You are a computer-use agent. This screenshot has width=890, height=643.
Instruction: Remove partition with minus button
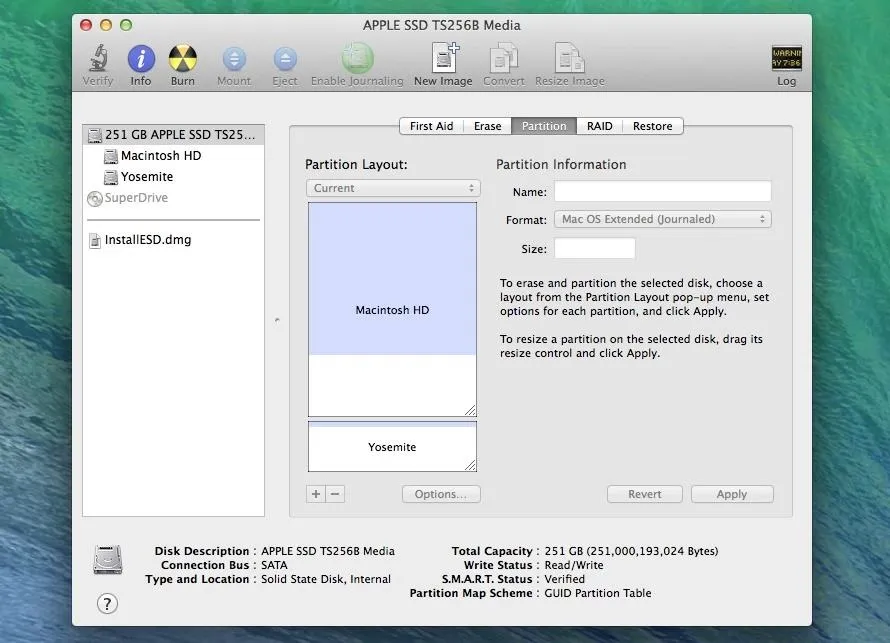pyautogui.click(x=335, y=494)
